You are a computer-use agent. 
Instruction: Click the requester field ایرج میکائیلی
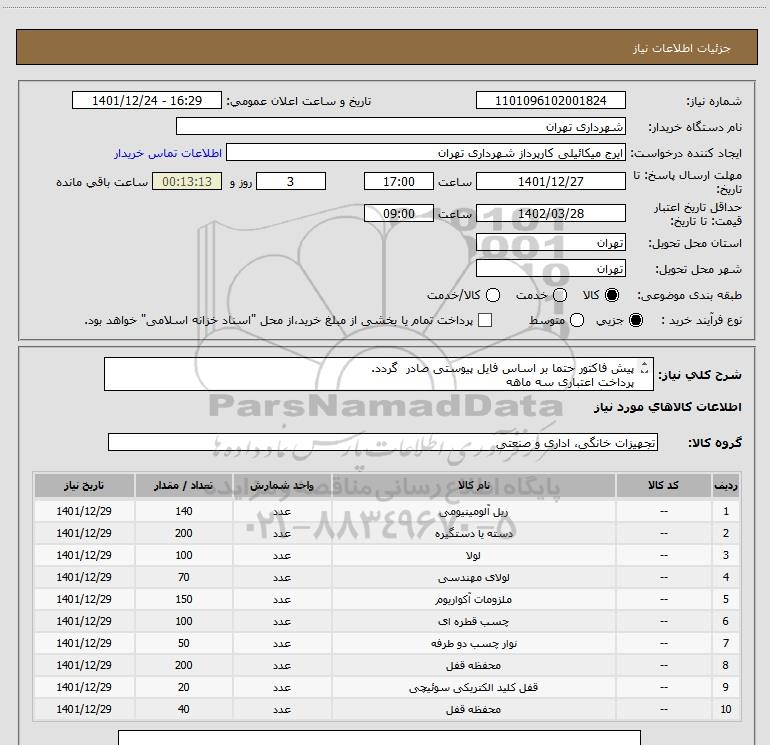[425, 153]
